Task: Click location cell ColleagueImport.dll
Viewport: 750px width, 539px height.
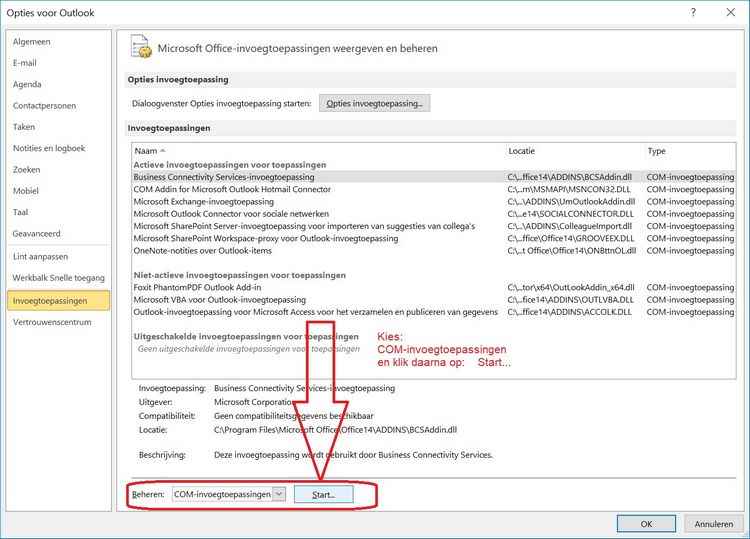Action: click(x=570, y=226)
